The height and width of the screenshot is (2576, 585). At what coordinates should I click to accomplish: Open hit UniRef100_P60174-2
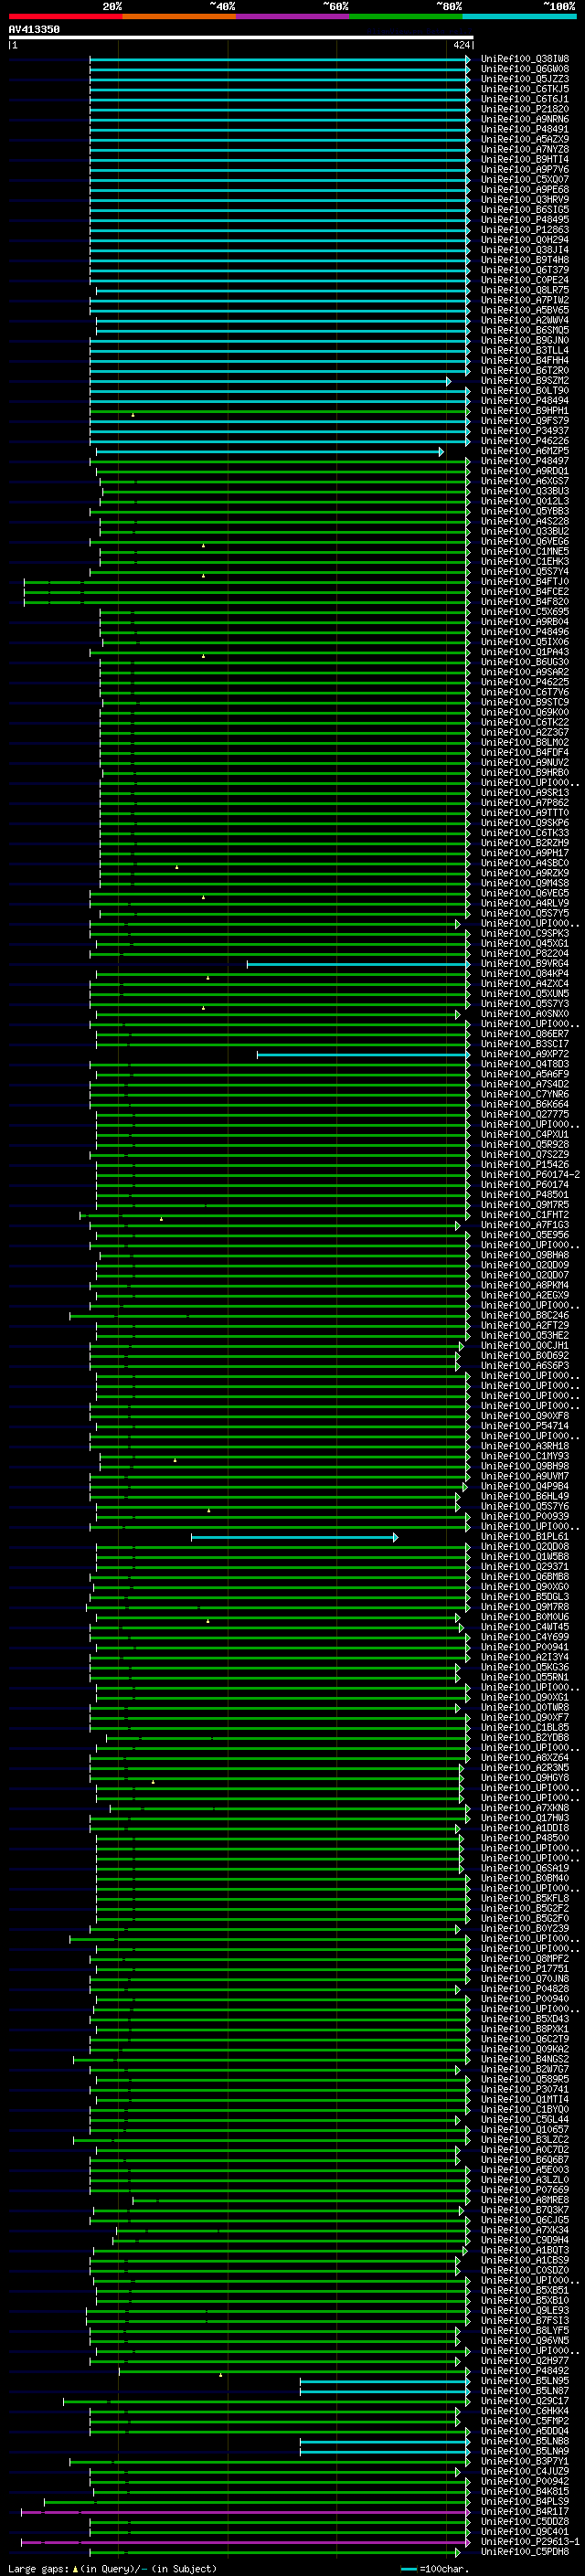click(531, 1175)
